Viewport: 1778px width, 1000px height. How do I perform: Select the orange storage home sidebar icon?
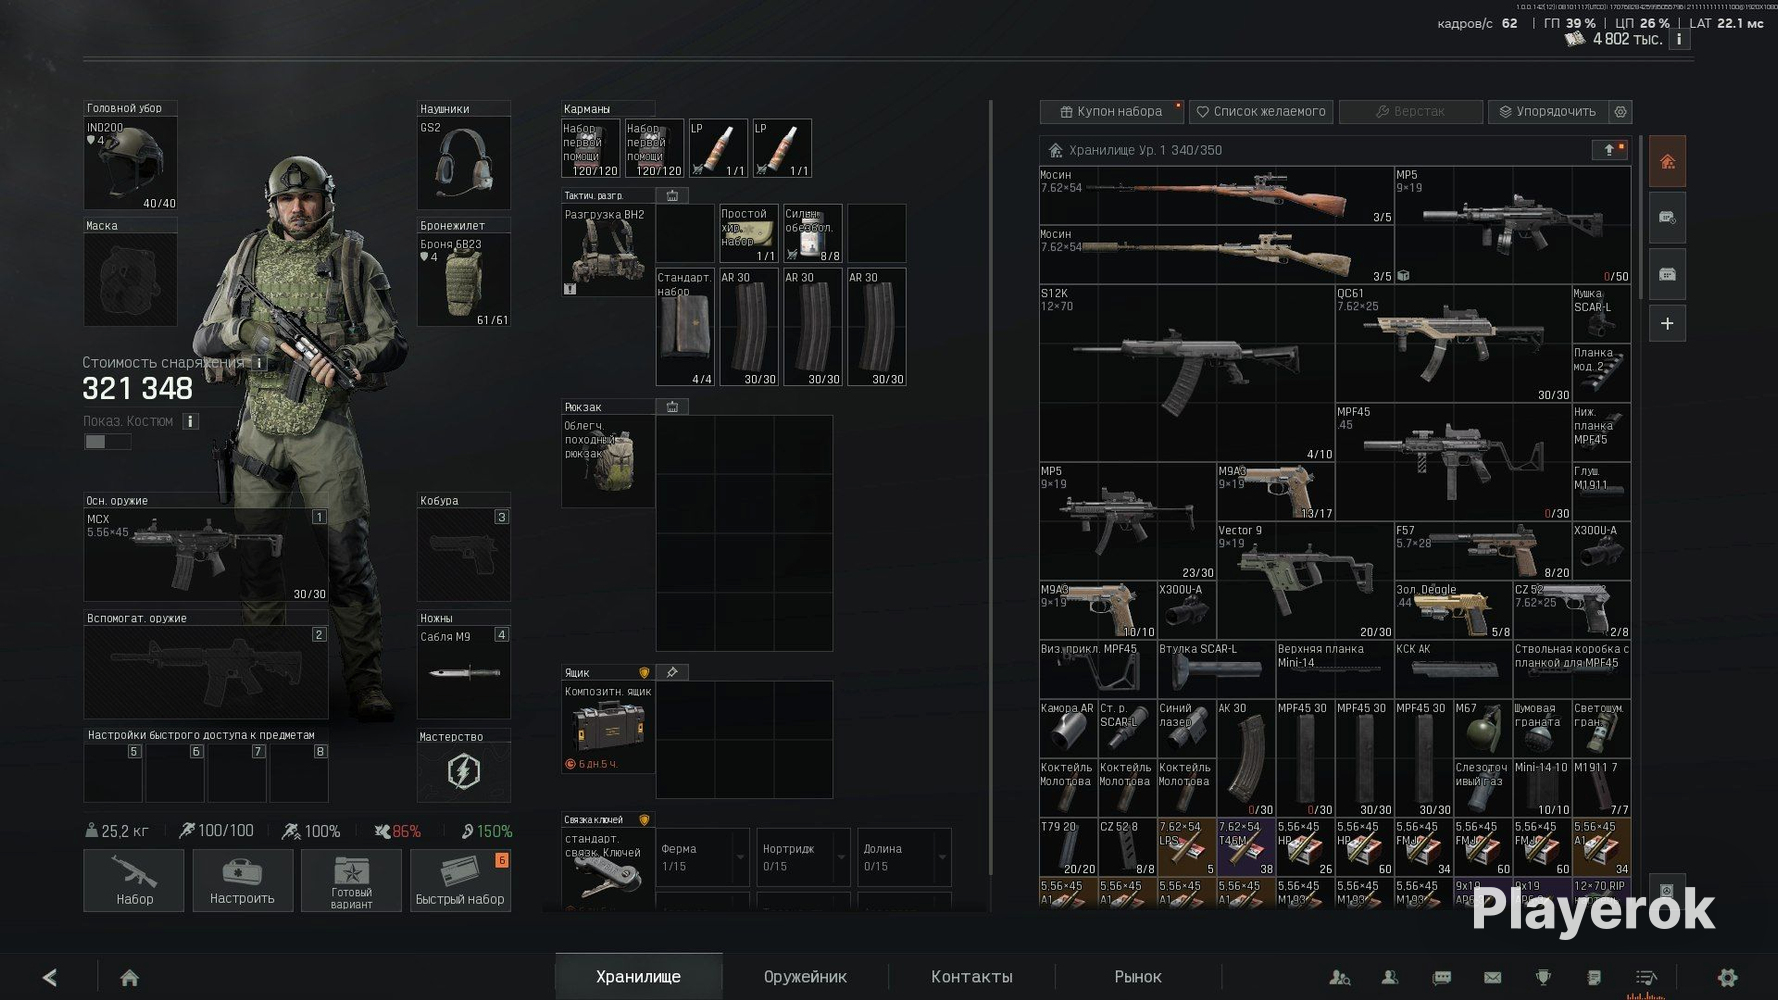coord(1667,162)
